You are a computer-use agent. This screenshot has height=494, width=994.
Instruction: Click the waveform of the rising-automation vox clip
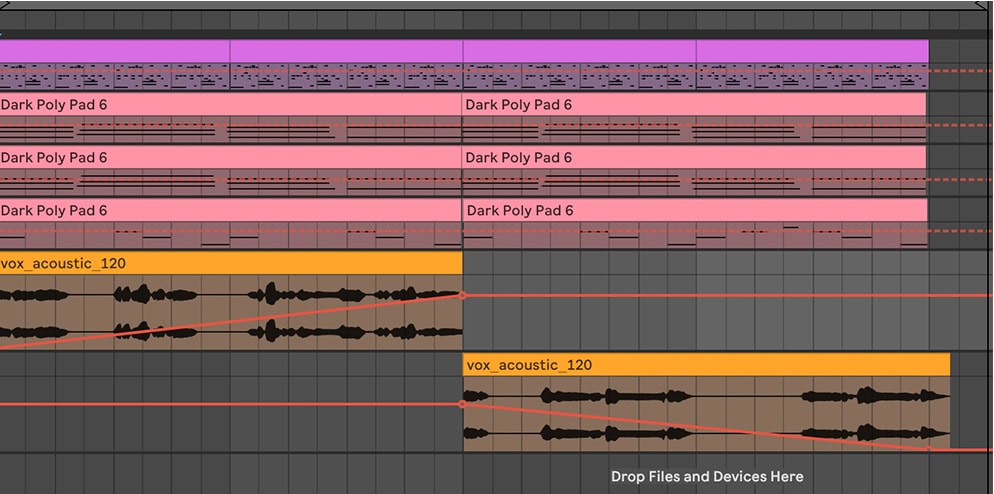(x=231, y=312)
